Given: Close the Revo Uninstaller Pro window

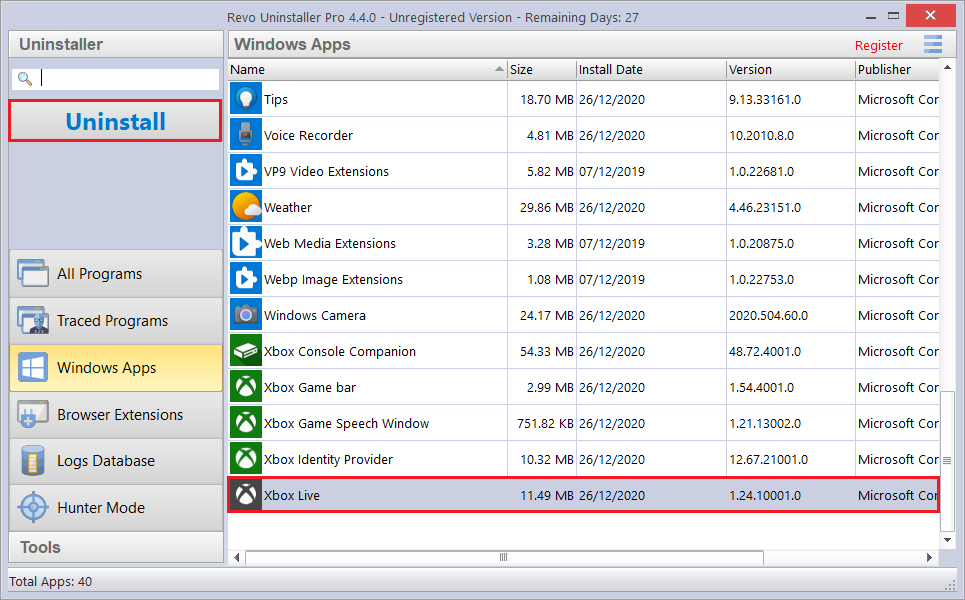Looking at the screenshot, I should click(930, 15).
